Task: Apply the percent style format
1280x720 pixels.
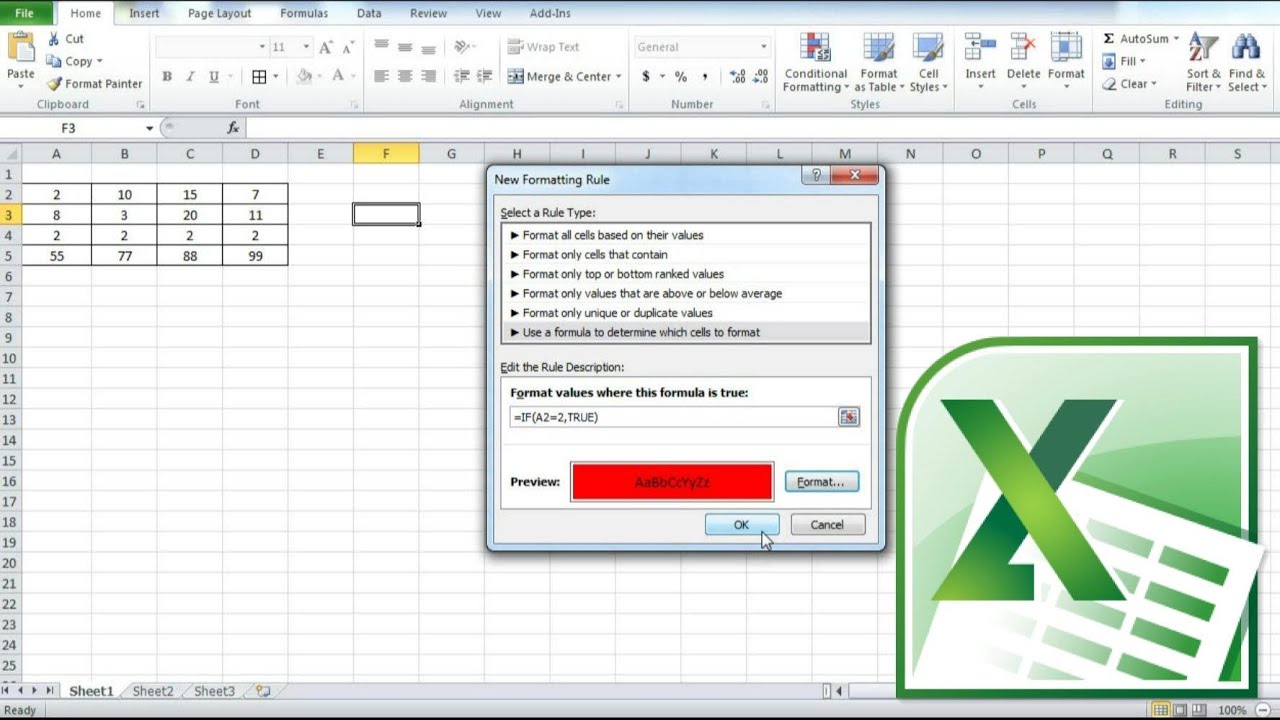Action: coord(681,77)
